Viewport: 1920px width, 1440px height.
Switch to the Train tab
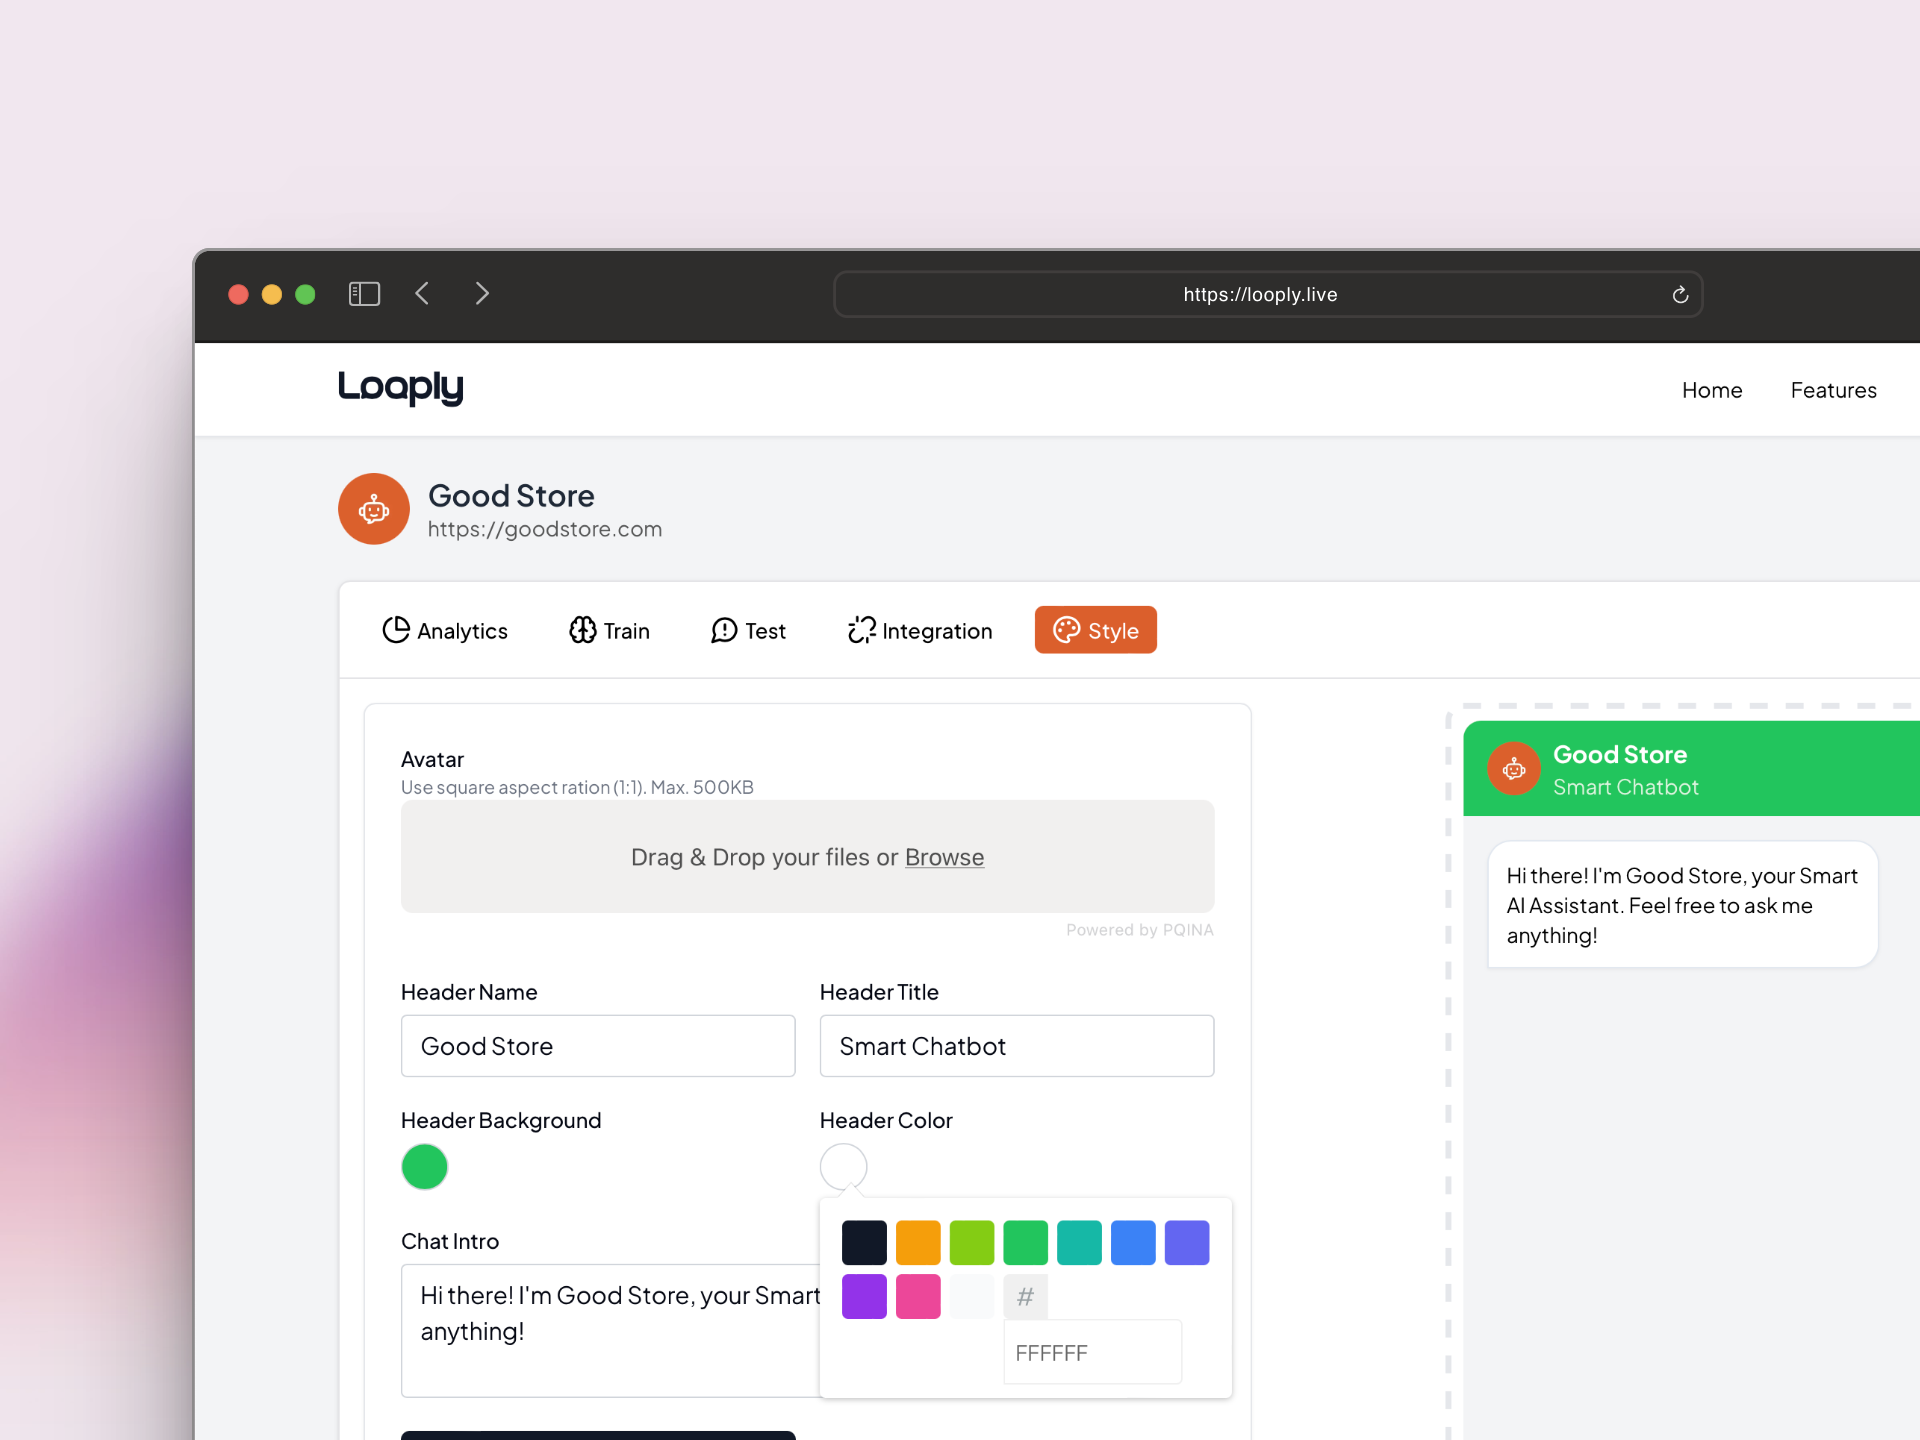610,631
